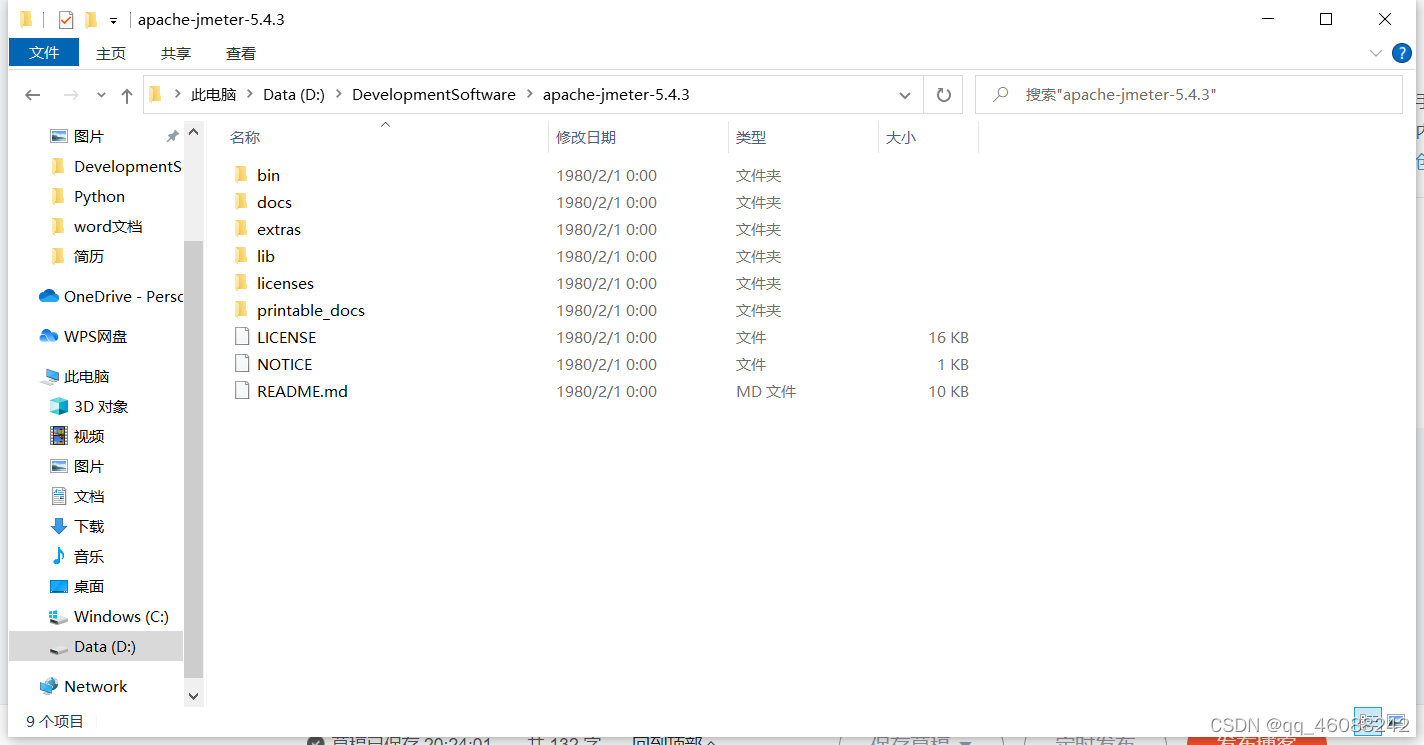Navigate to Data (D:) in breadcrumb
This screenshot has height=745, width=1424.
294,95
